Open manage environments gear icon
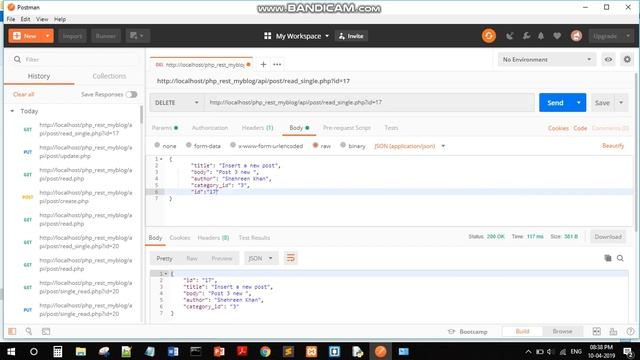The height and width of the screenshot is (360, 640). click(627, 60)
